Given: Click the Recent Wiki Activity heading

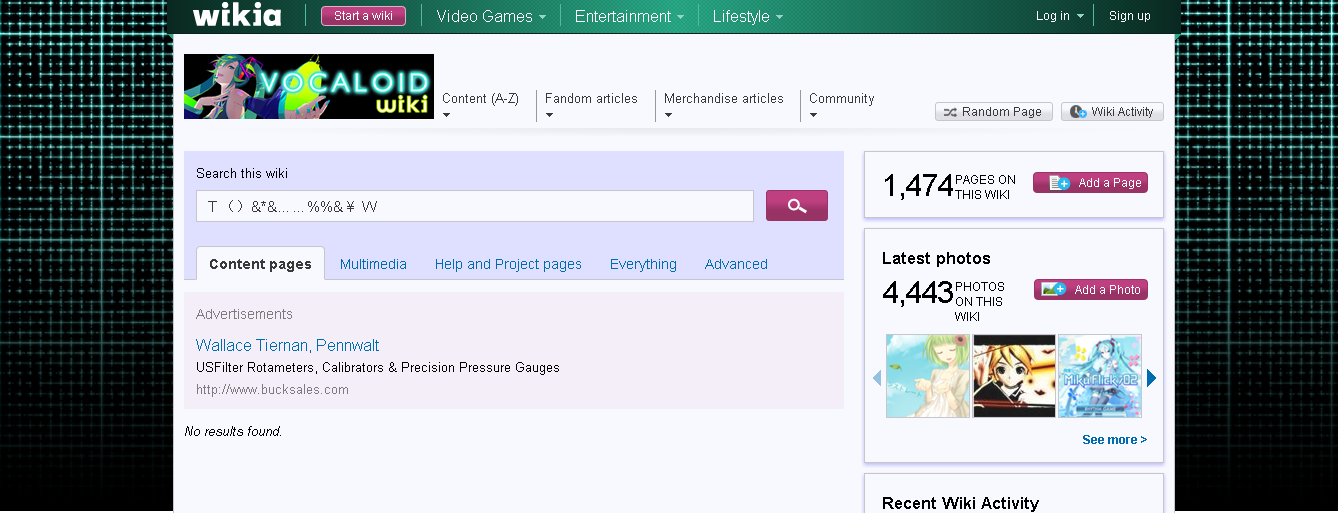Looking at the screenshot, I should (960, 503).
